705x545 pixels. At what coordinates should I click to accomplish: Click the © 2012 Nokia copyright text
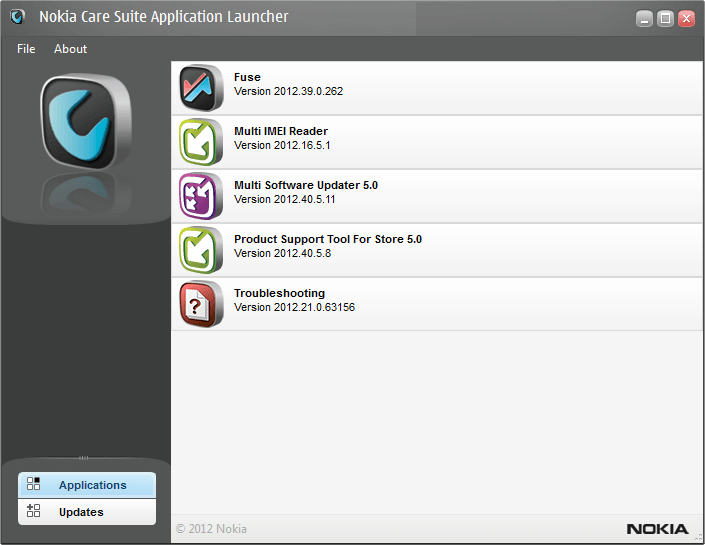click(211, 528)
